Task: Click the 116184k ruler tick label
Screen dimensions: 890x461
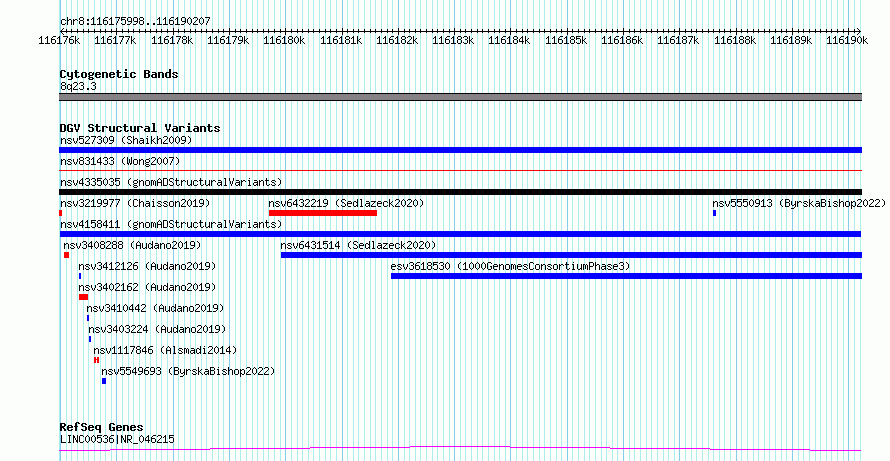Action: 510,40
